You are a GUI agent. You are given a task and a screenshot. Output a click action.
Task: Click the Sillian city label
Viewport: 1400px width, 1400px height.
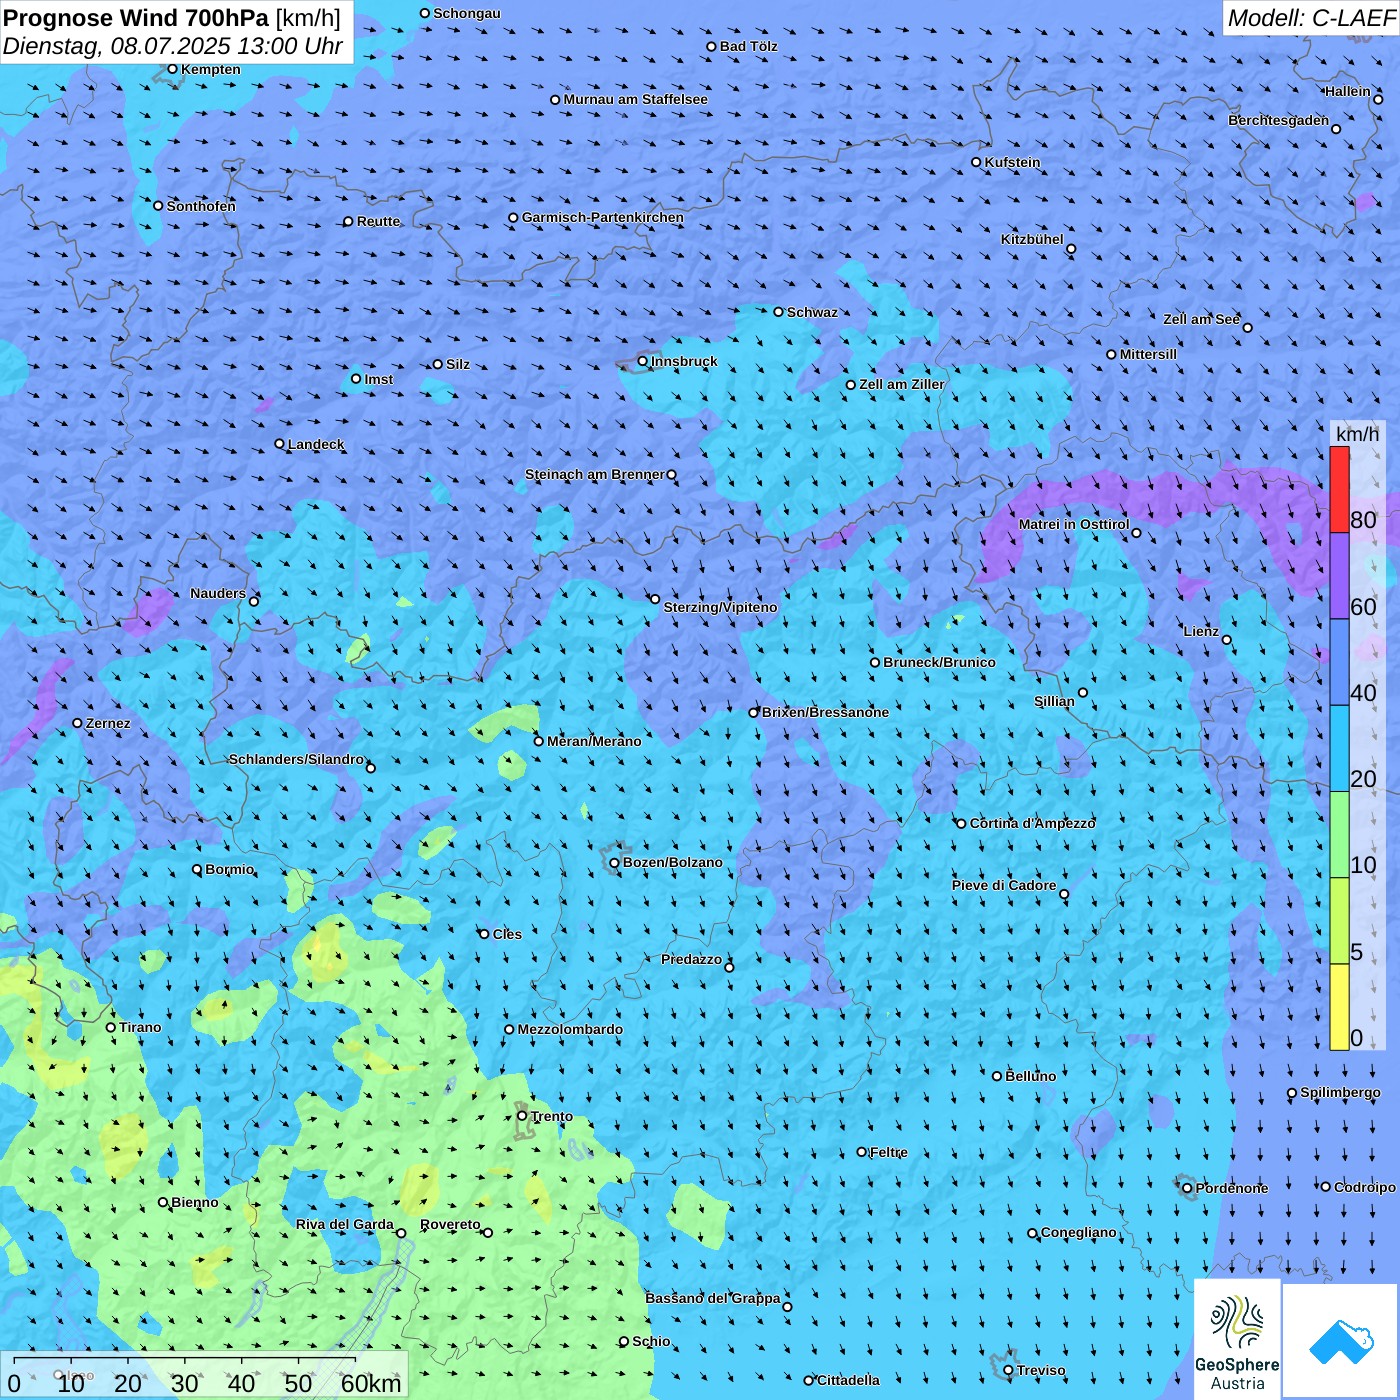(x=1054, y=701)
